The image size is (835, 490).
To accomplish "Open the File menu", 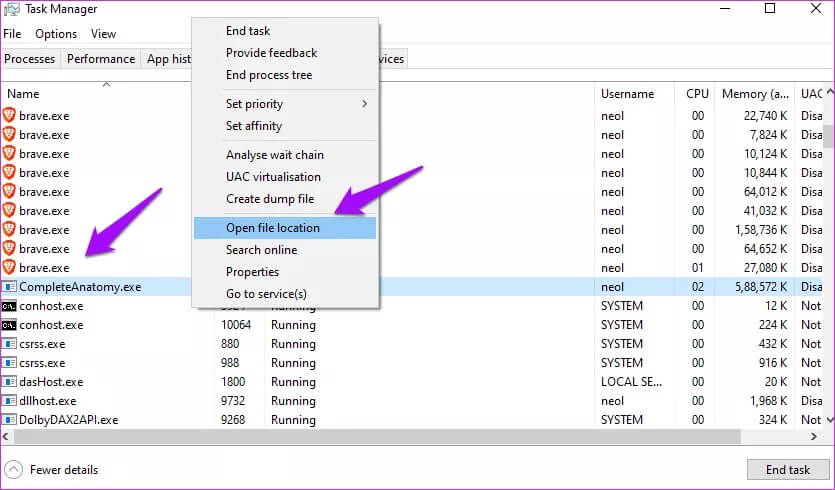I will 12,34.
